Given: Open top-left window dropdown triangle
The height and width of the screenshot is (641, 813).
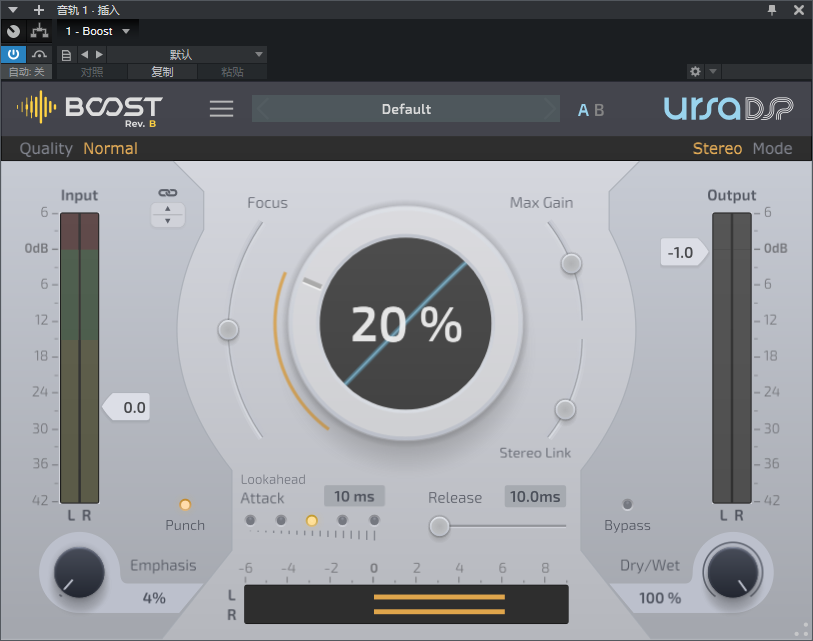Looking at the screenshot, I should pyautogui.click(x=13, y=10).
